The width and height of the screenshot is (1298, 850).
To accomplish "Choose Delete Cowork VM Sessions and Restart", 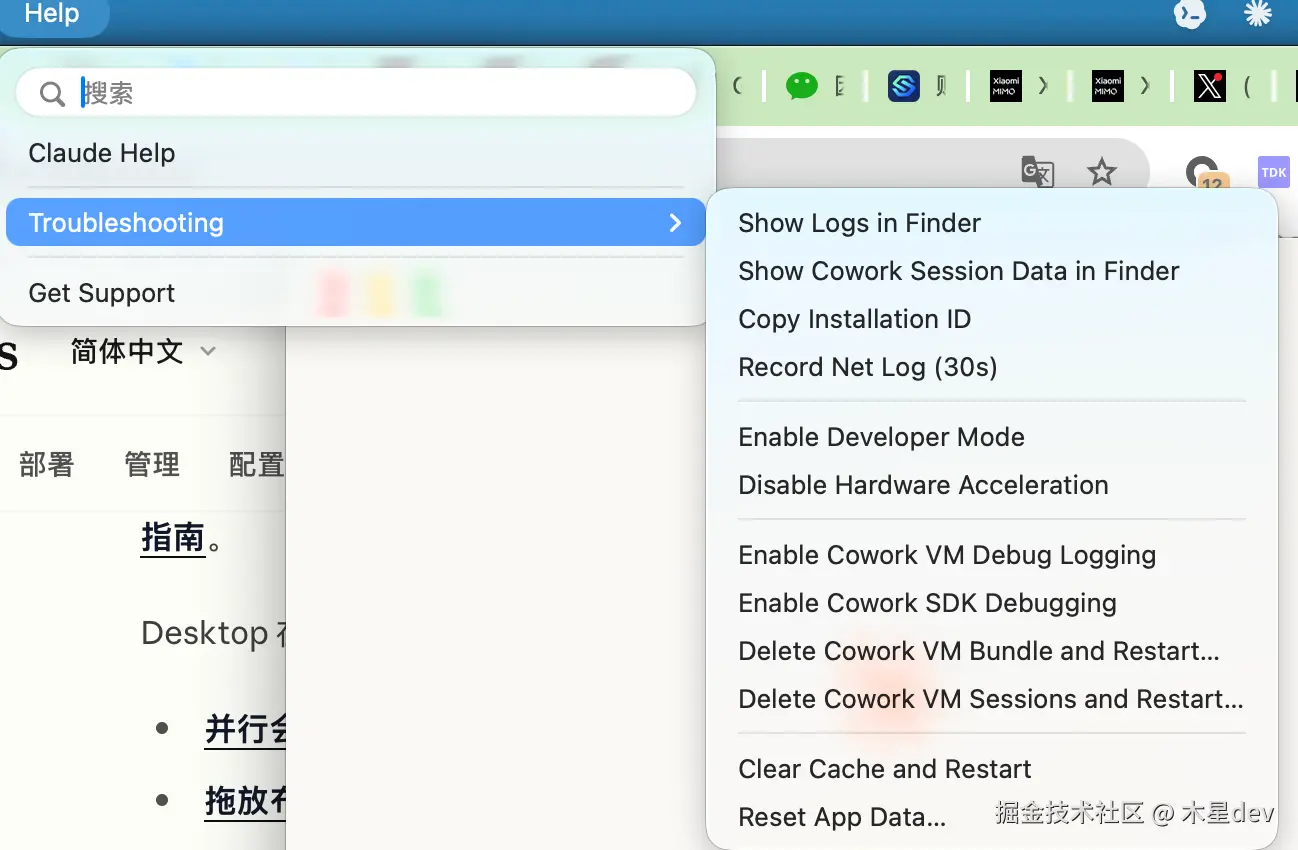I will pyautogui.click(x=990, y=699).
